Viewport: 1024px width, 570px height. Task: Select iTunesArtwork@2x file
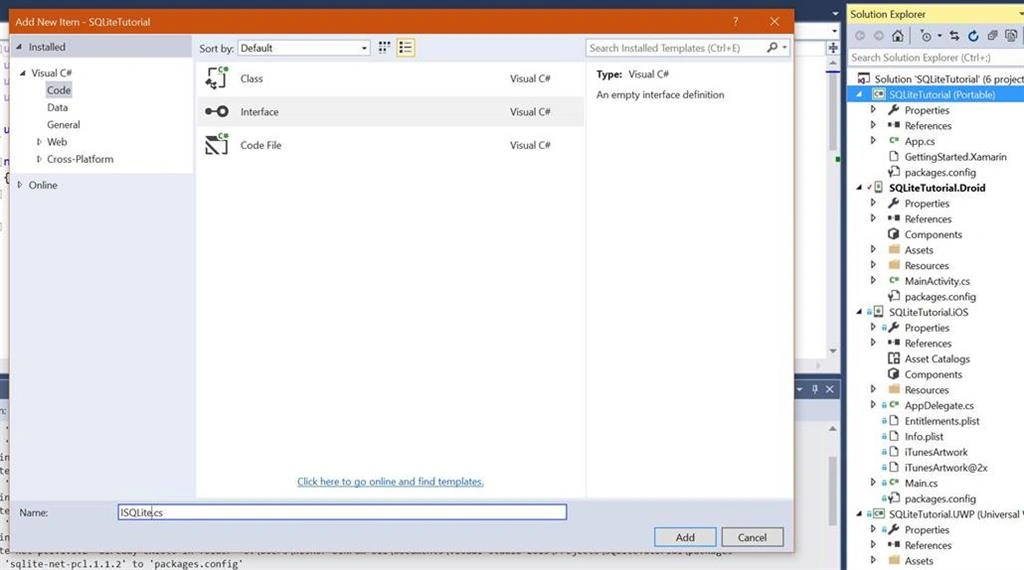pyautogui.click(x=946, y=467)
